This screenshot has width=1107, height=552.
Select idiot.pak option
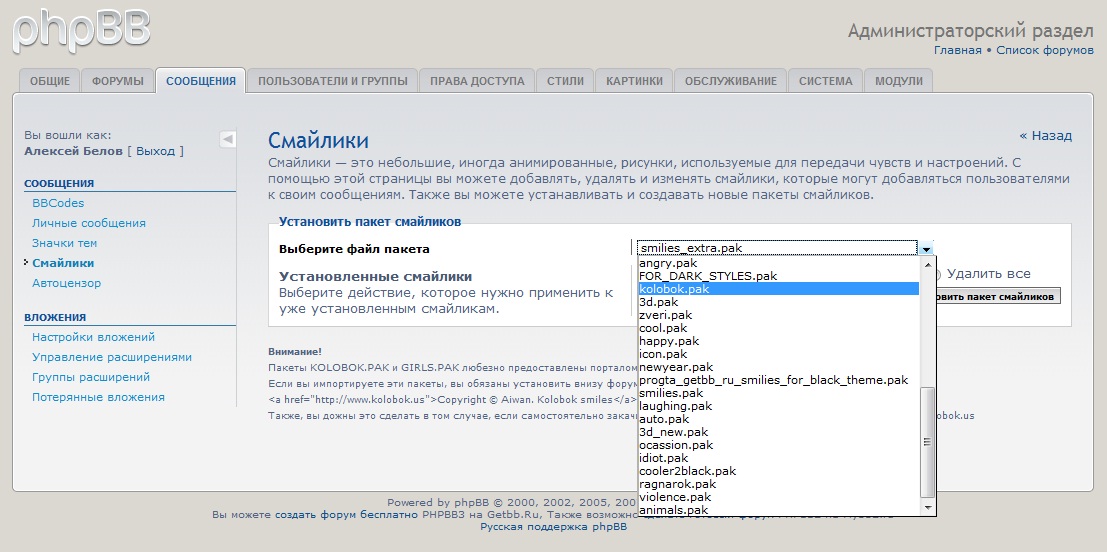[x=778, y=458]
